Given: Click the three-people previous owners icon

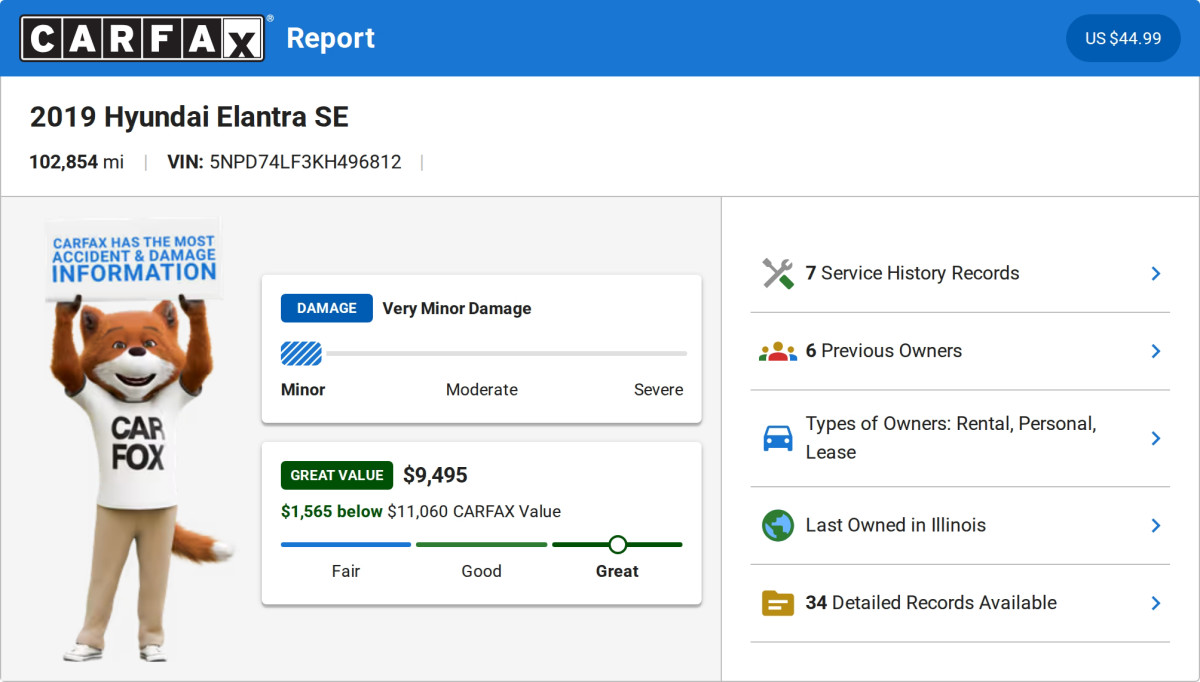Looking at the screenshot, I should [778, 351].
